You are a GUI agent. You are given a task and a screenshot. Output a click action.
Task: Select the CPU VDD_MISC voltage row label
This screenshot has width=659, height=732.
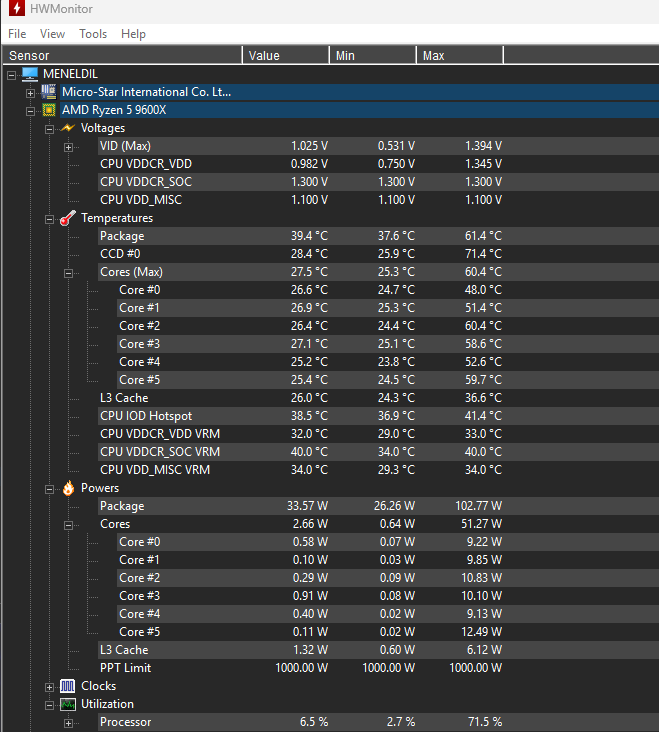[141, 200]
